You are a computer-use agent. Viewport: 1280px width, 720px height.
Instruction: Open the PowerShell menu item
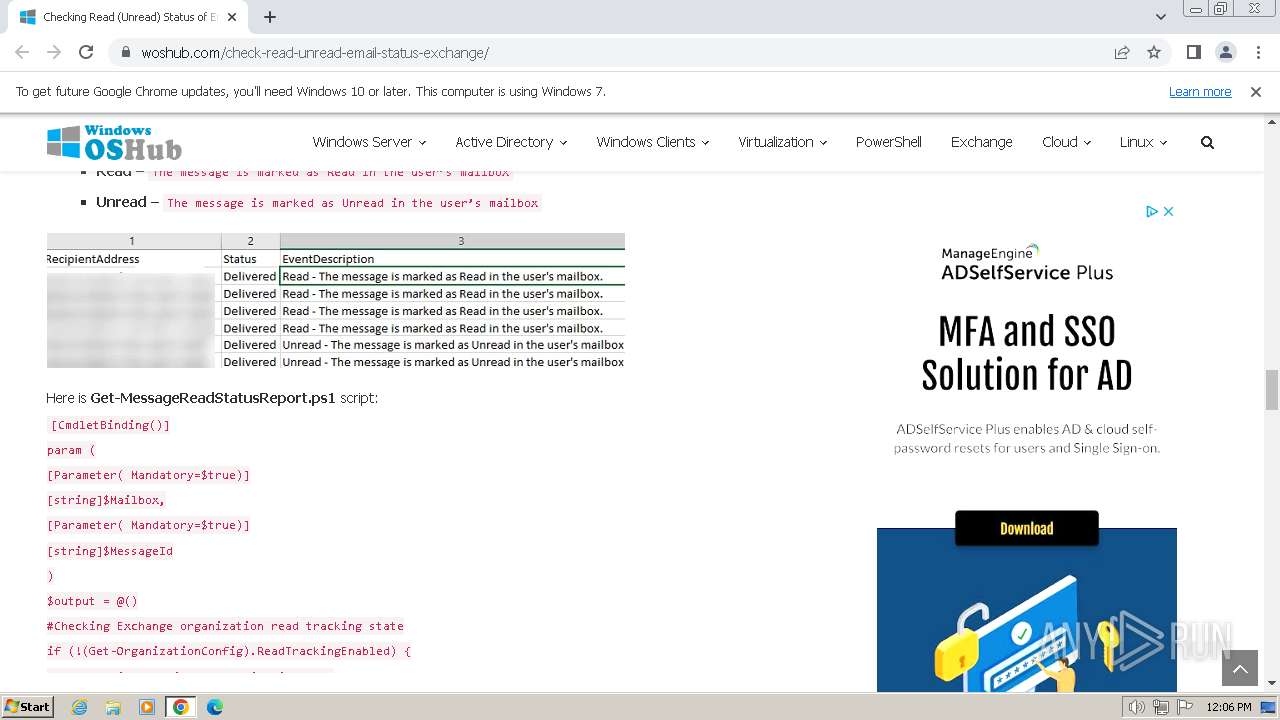[x=888, y=142]
